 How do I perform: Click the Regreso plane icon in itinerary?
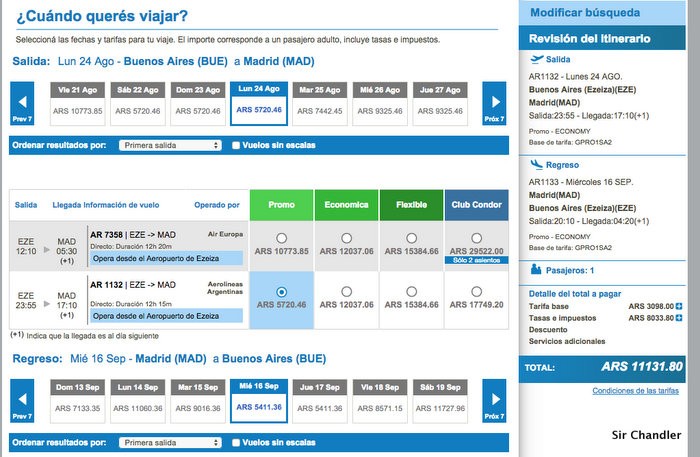click(x=537, y=163)
